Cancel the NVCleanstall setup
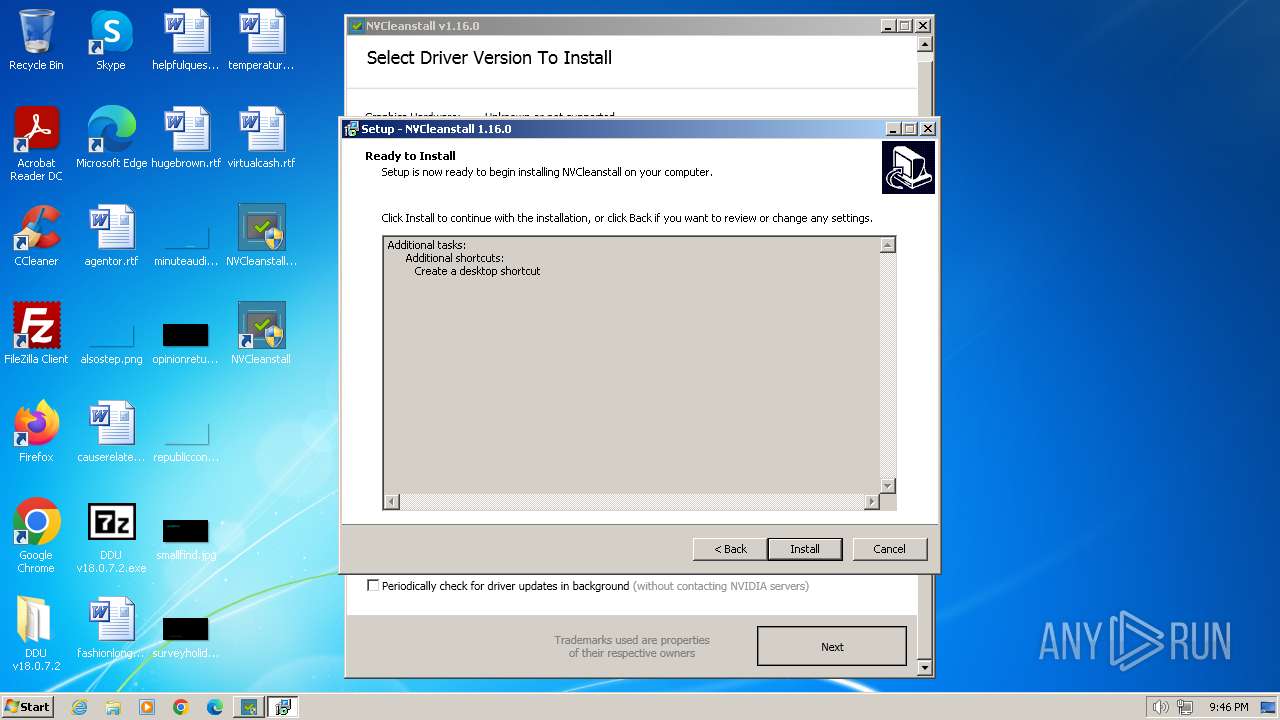The height and width of the screenshot is (720, 1280). click(x=889, y=549)
